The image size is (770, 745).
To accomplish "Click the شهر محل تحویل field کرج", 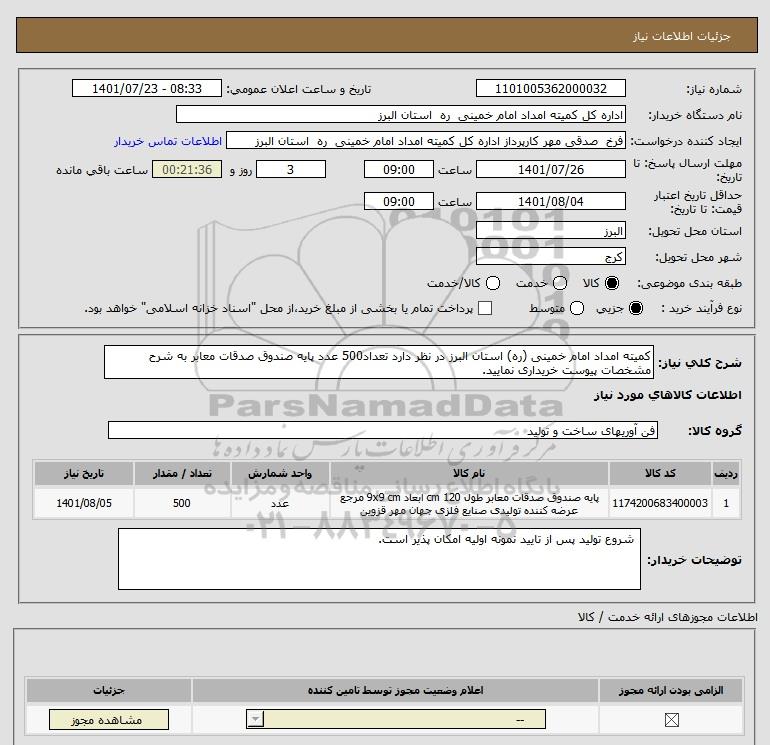I will tap(550, 256).
